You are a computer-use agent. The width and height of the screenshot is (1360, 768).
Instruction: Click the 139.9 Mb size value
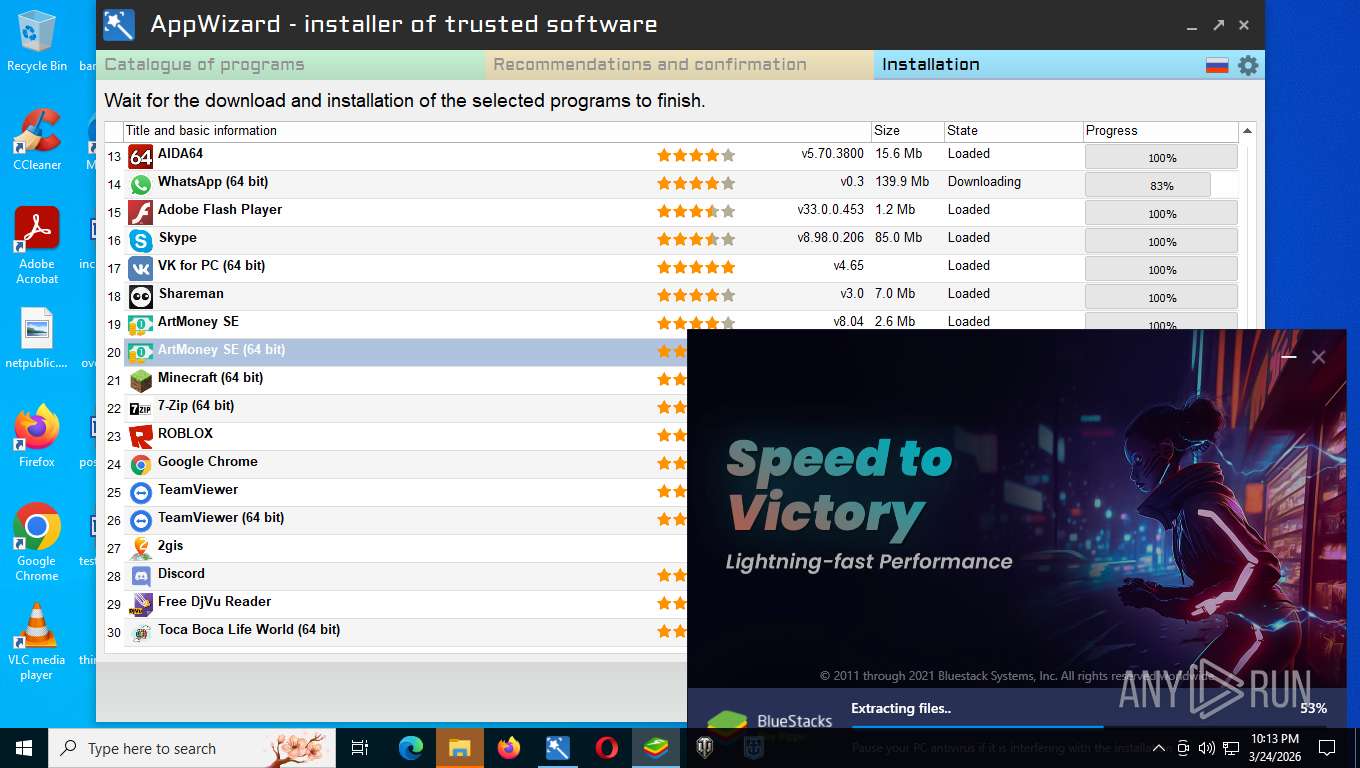902,182
